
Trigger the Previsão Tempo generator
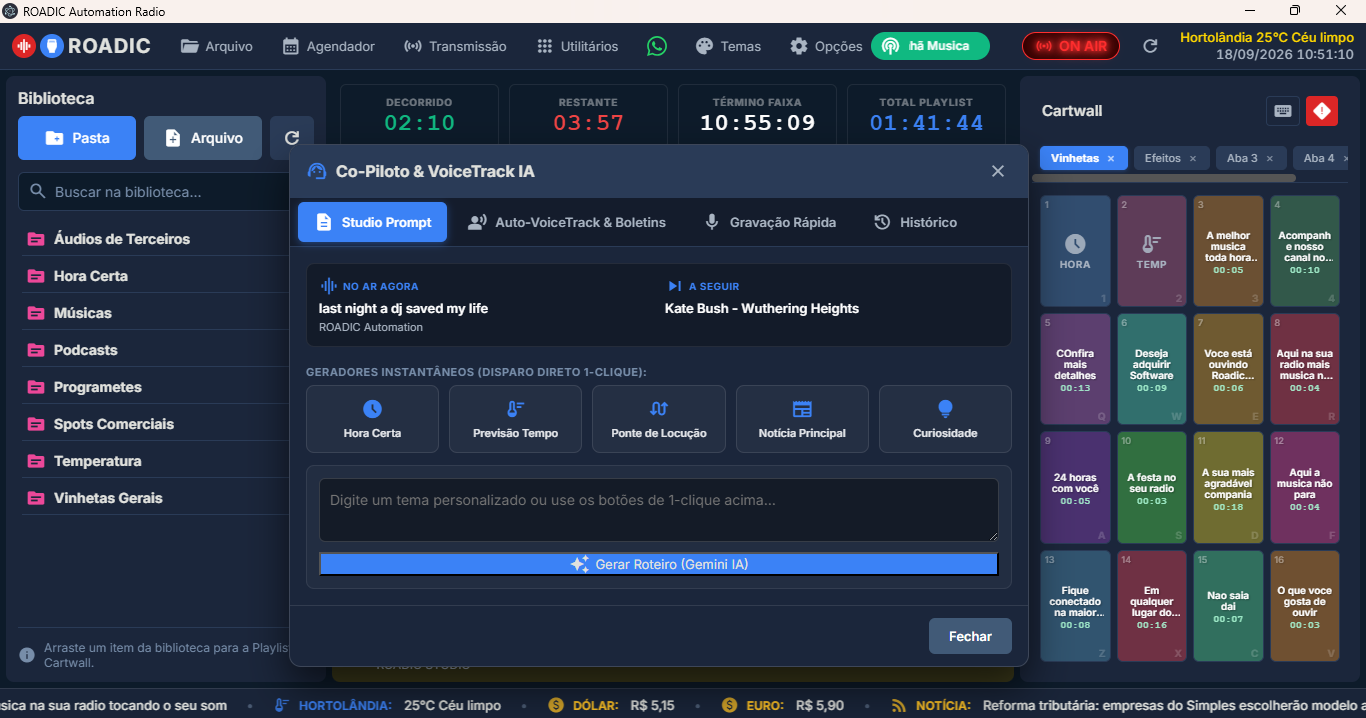point(515,419)
